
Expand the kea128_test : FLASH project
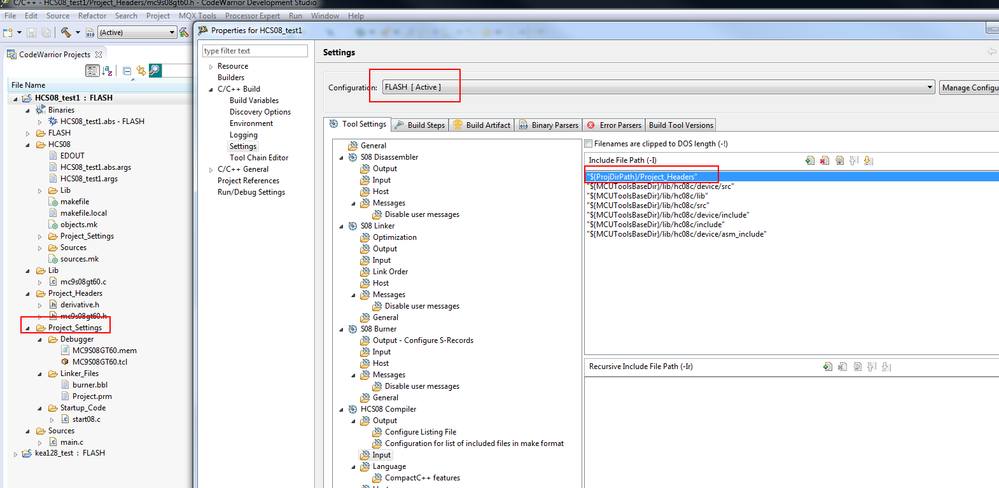15,454
